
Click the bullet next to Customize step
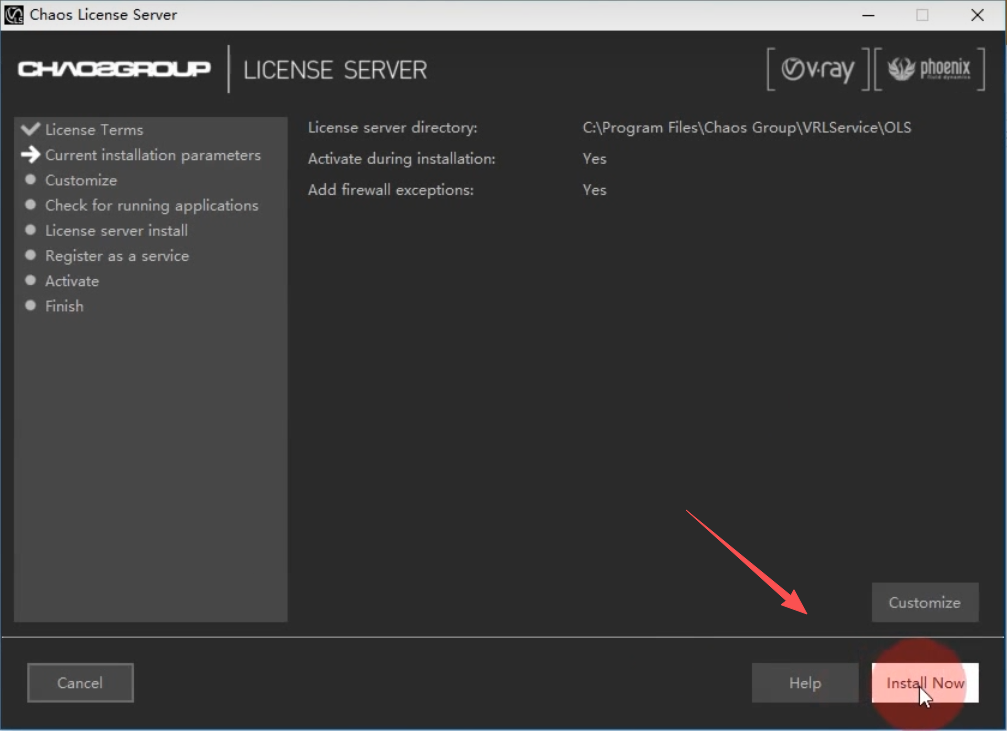[30, 180]
